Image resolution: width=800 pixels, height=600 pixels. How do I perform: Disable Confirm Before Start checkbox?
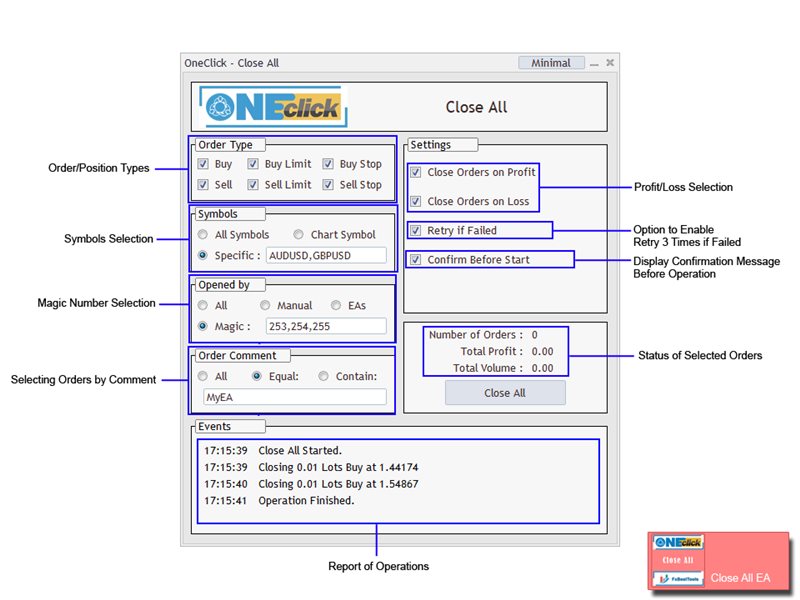click(x=416, y=259)
